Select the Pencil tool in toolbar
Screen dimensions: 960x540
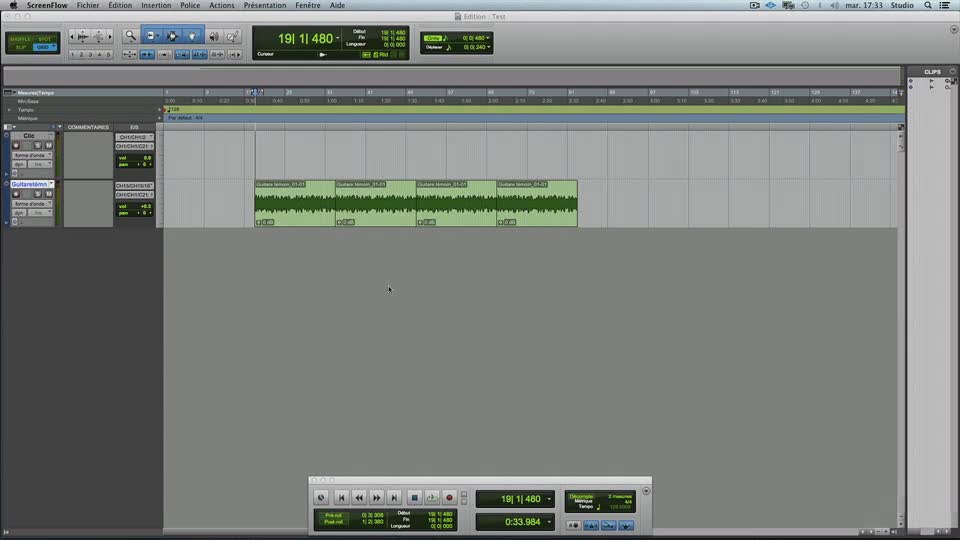pos(232,36)
